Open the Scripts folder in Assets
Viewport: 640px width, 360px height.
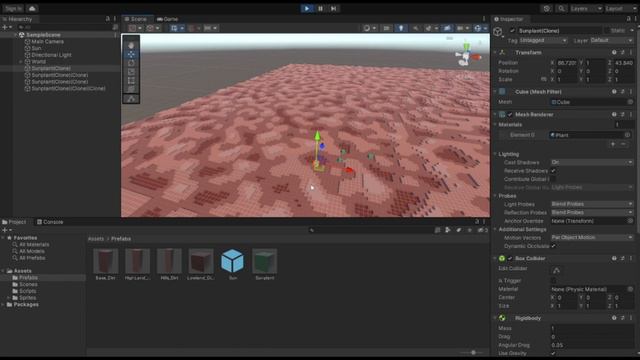27,291
